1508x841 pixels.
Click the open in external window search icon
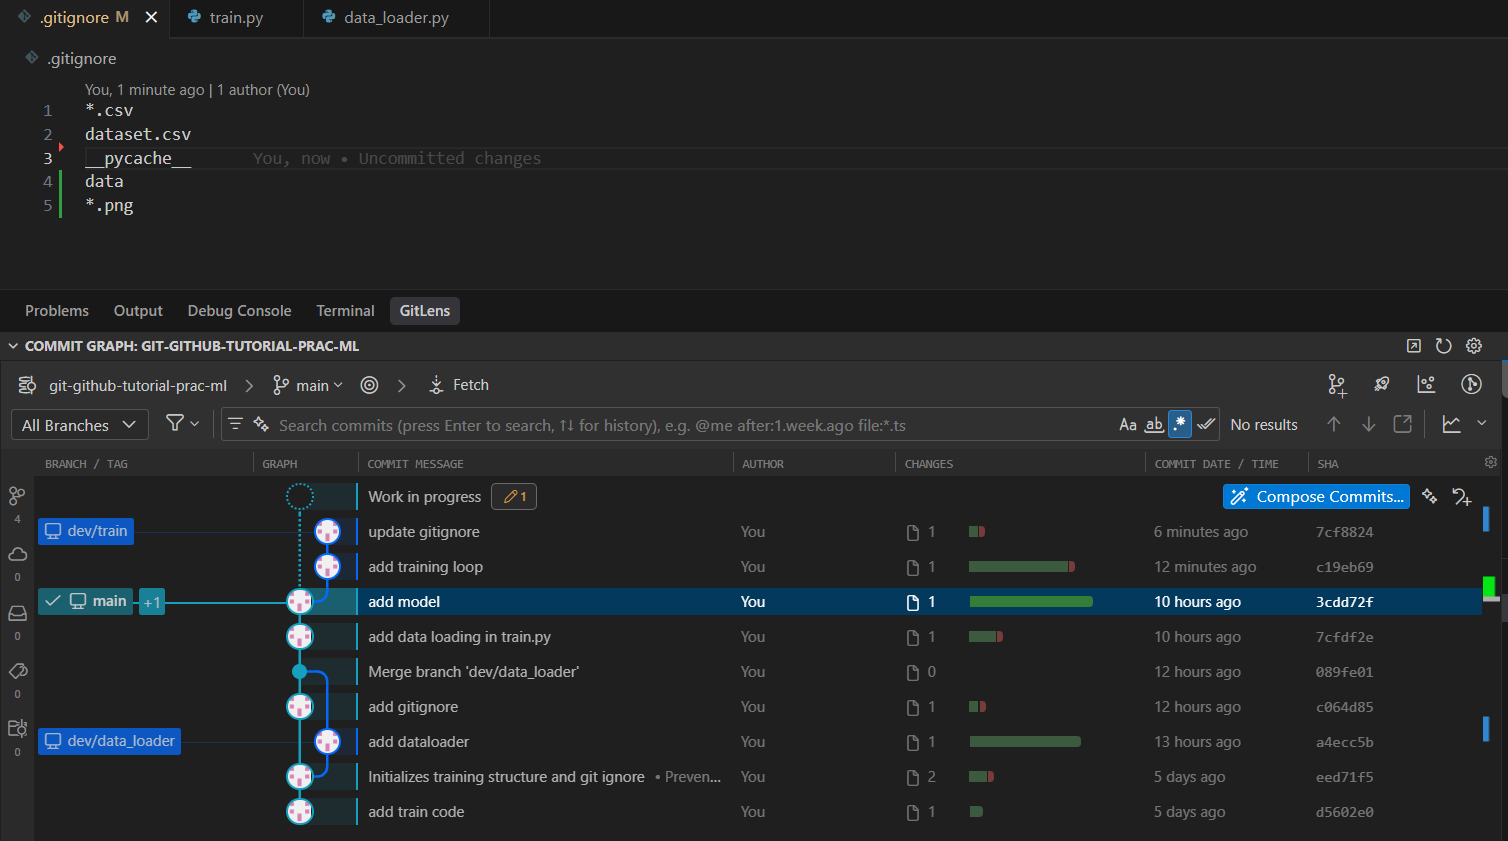[1402, 424]
